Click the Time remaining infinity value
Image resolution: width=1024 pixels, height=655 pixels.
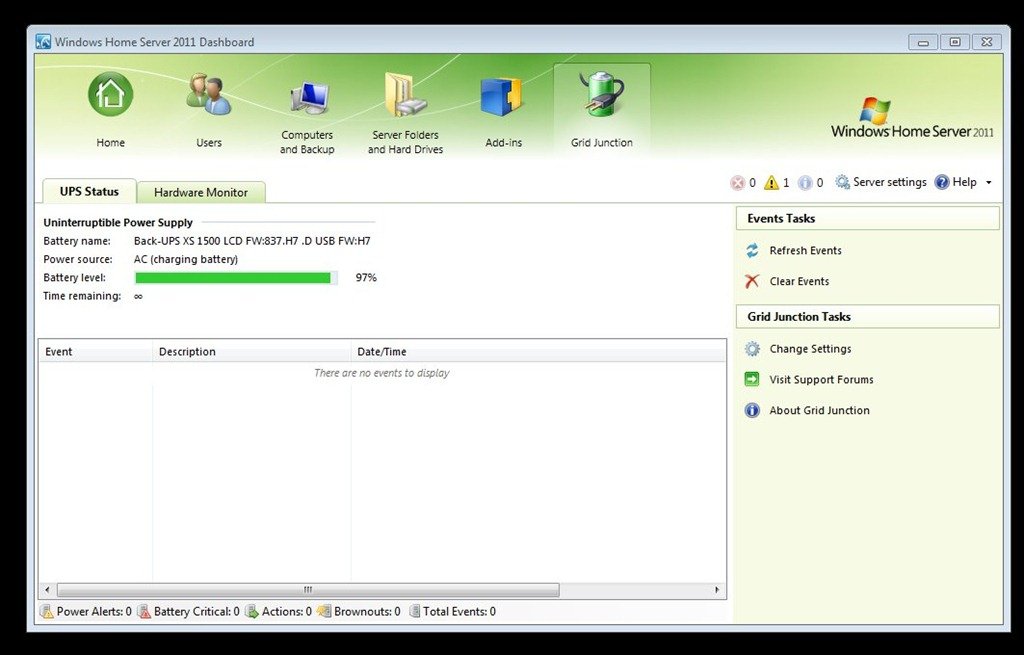pyautogui.click(x=138, y=296)
